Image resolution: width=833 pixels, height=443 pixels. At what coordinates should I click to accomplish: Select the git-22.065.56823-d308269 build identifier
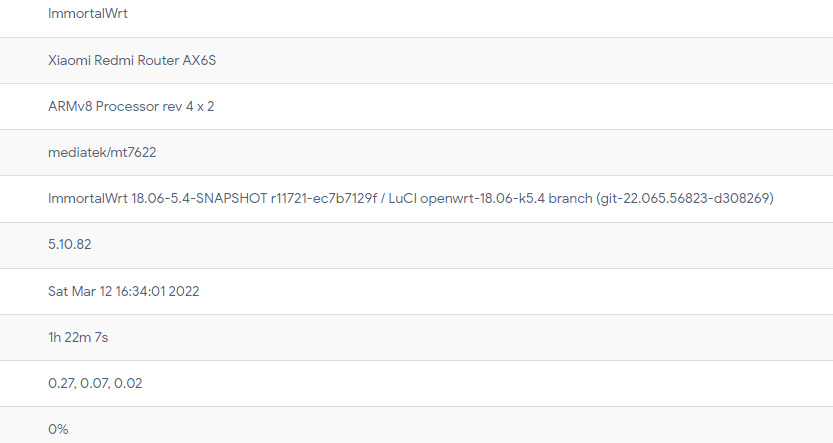pyautogui.click(x=685, y=198)
